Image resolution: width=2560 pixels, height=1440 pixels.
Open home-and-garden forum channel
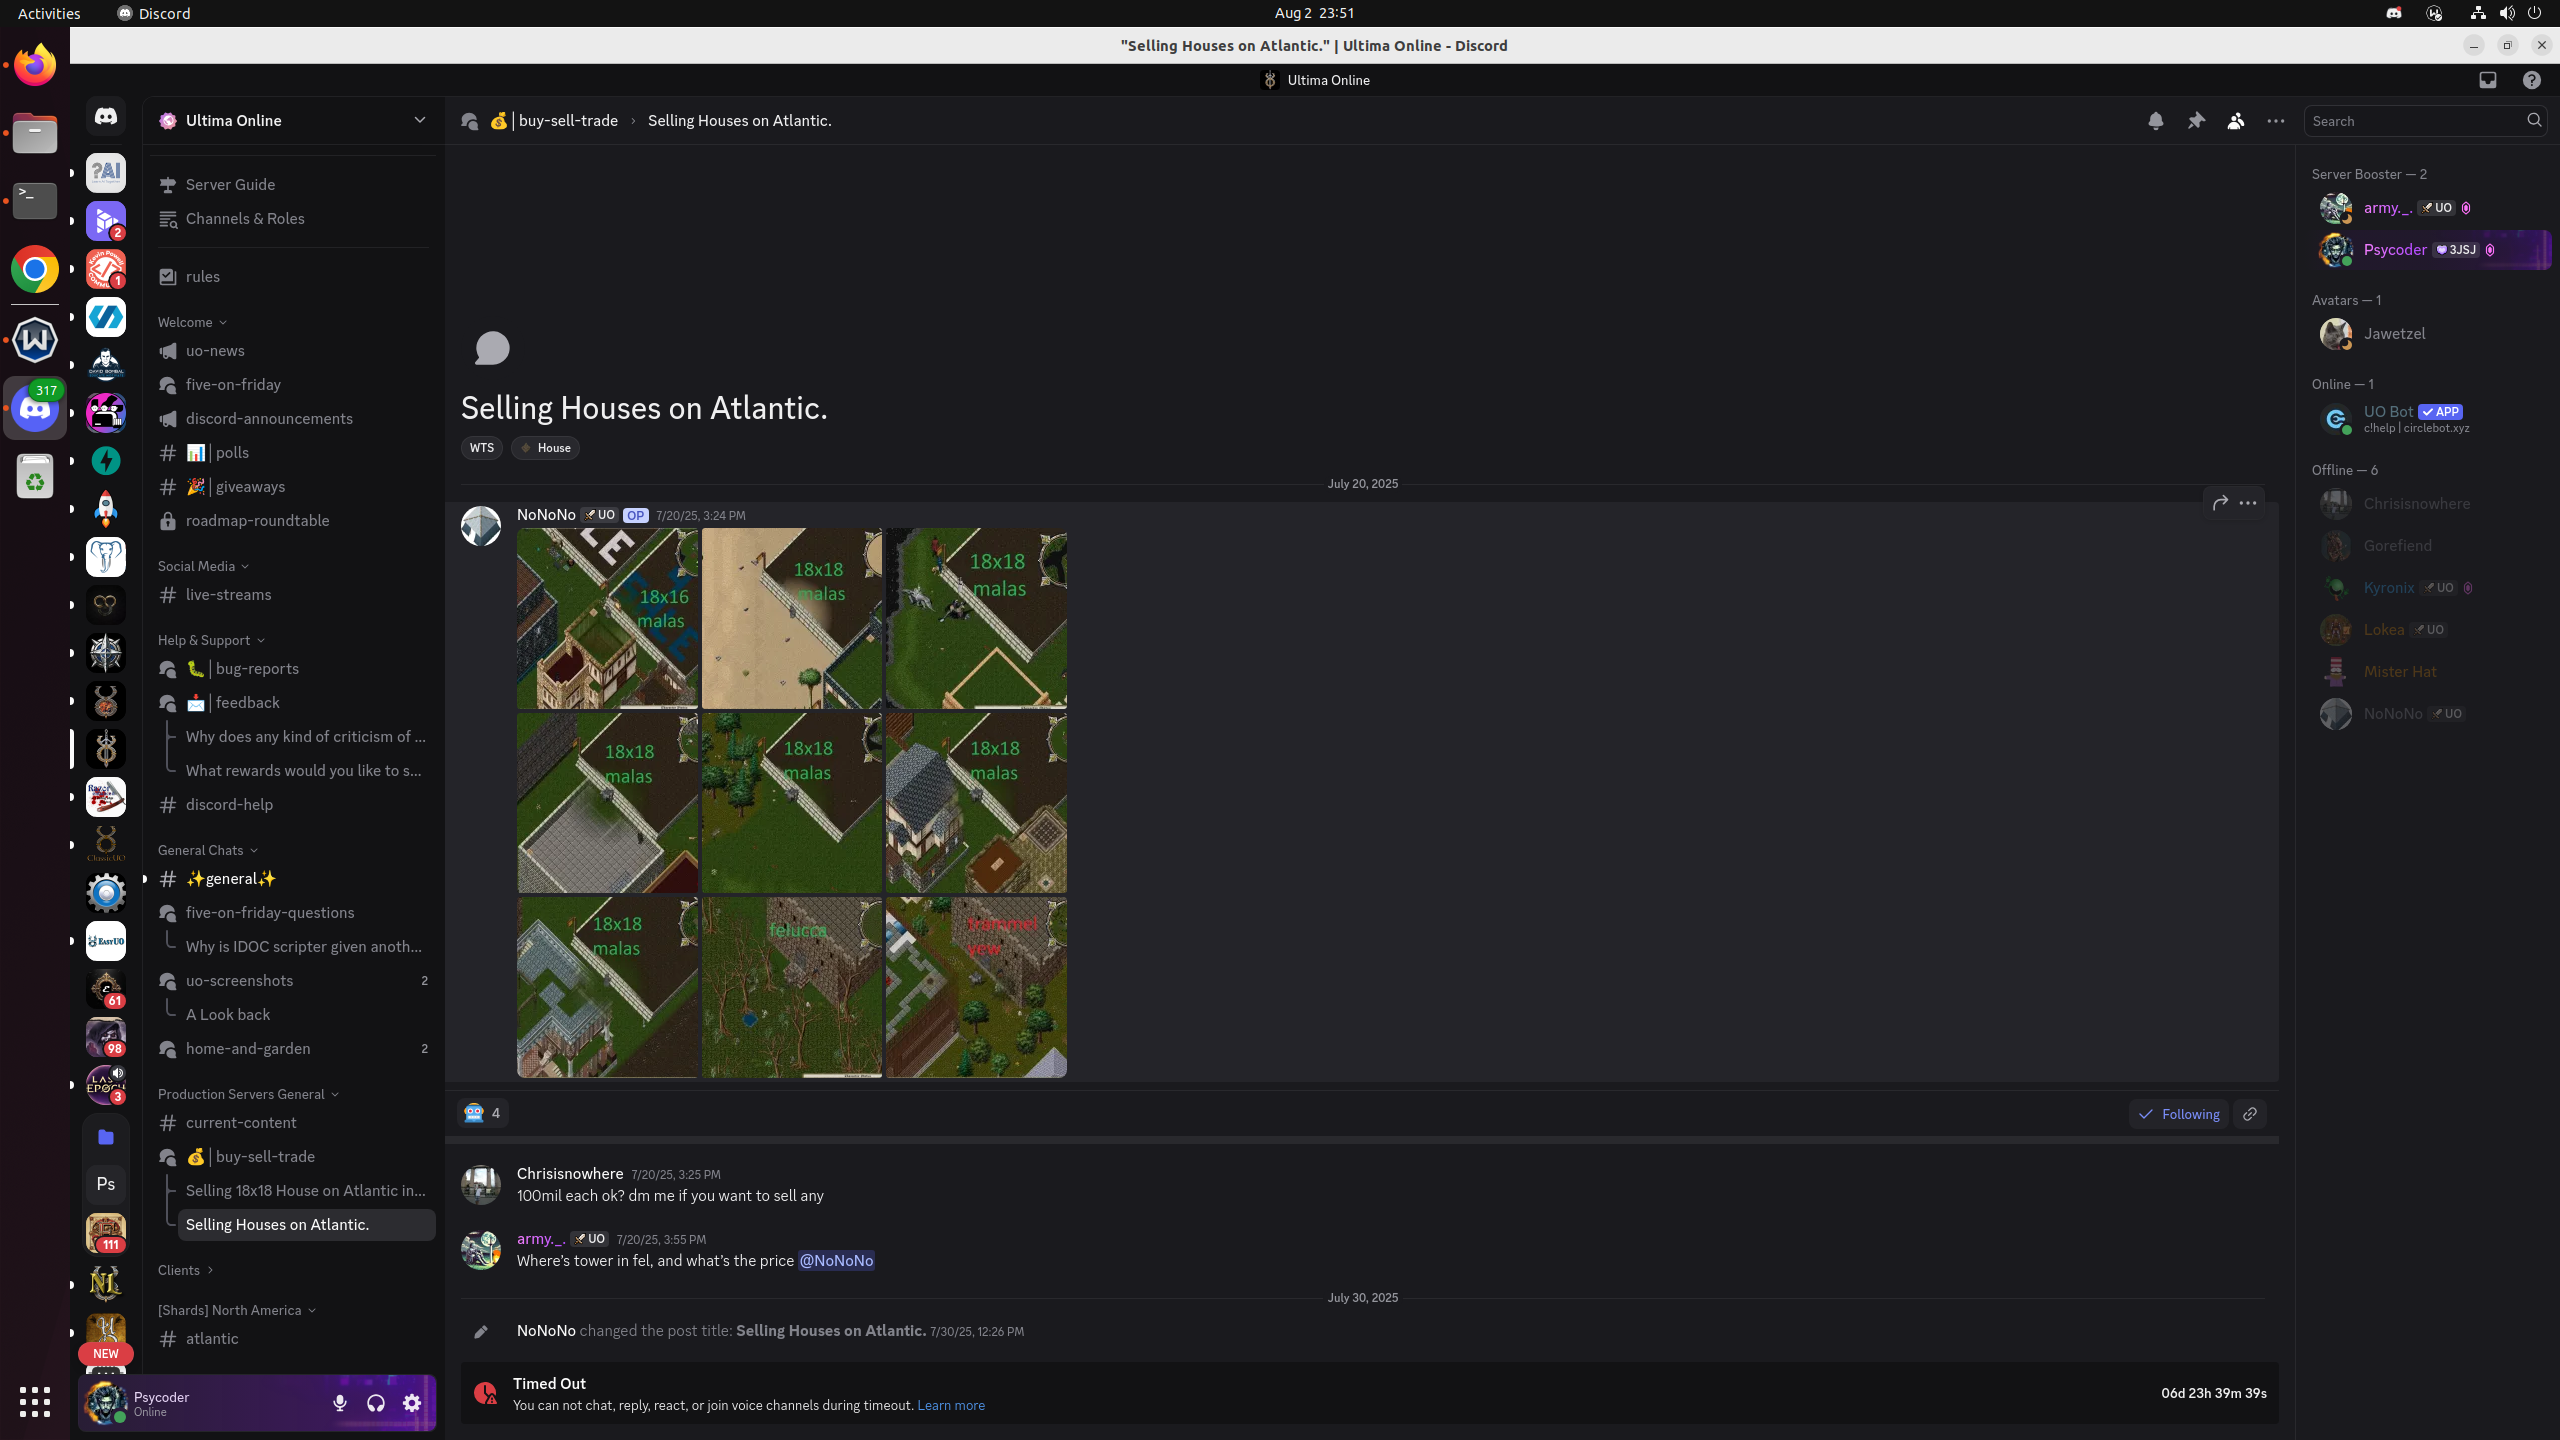(x=293, y=1048)
